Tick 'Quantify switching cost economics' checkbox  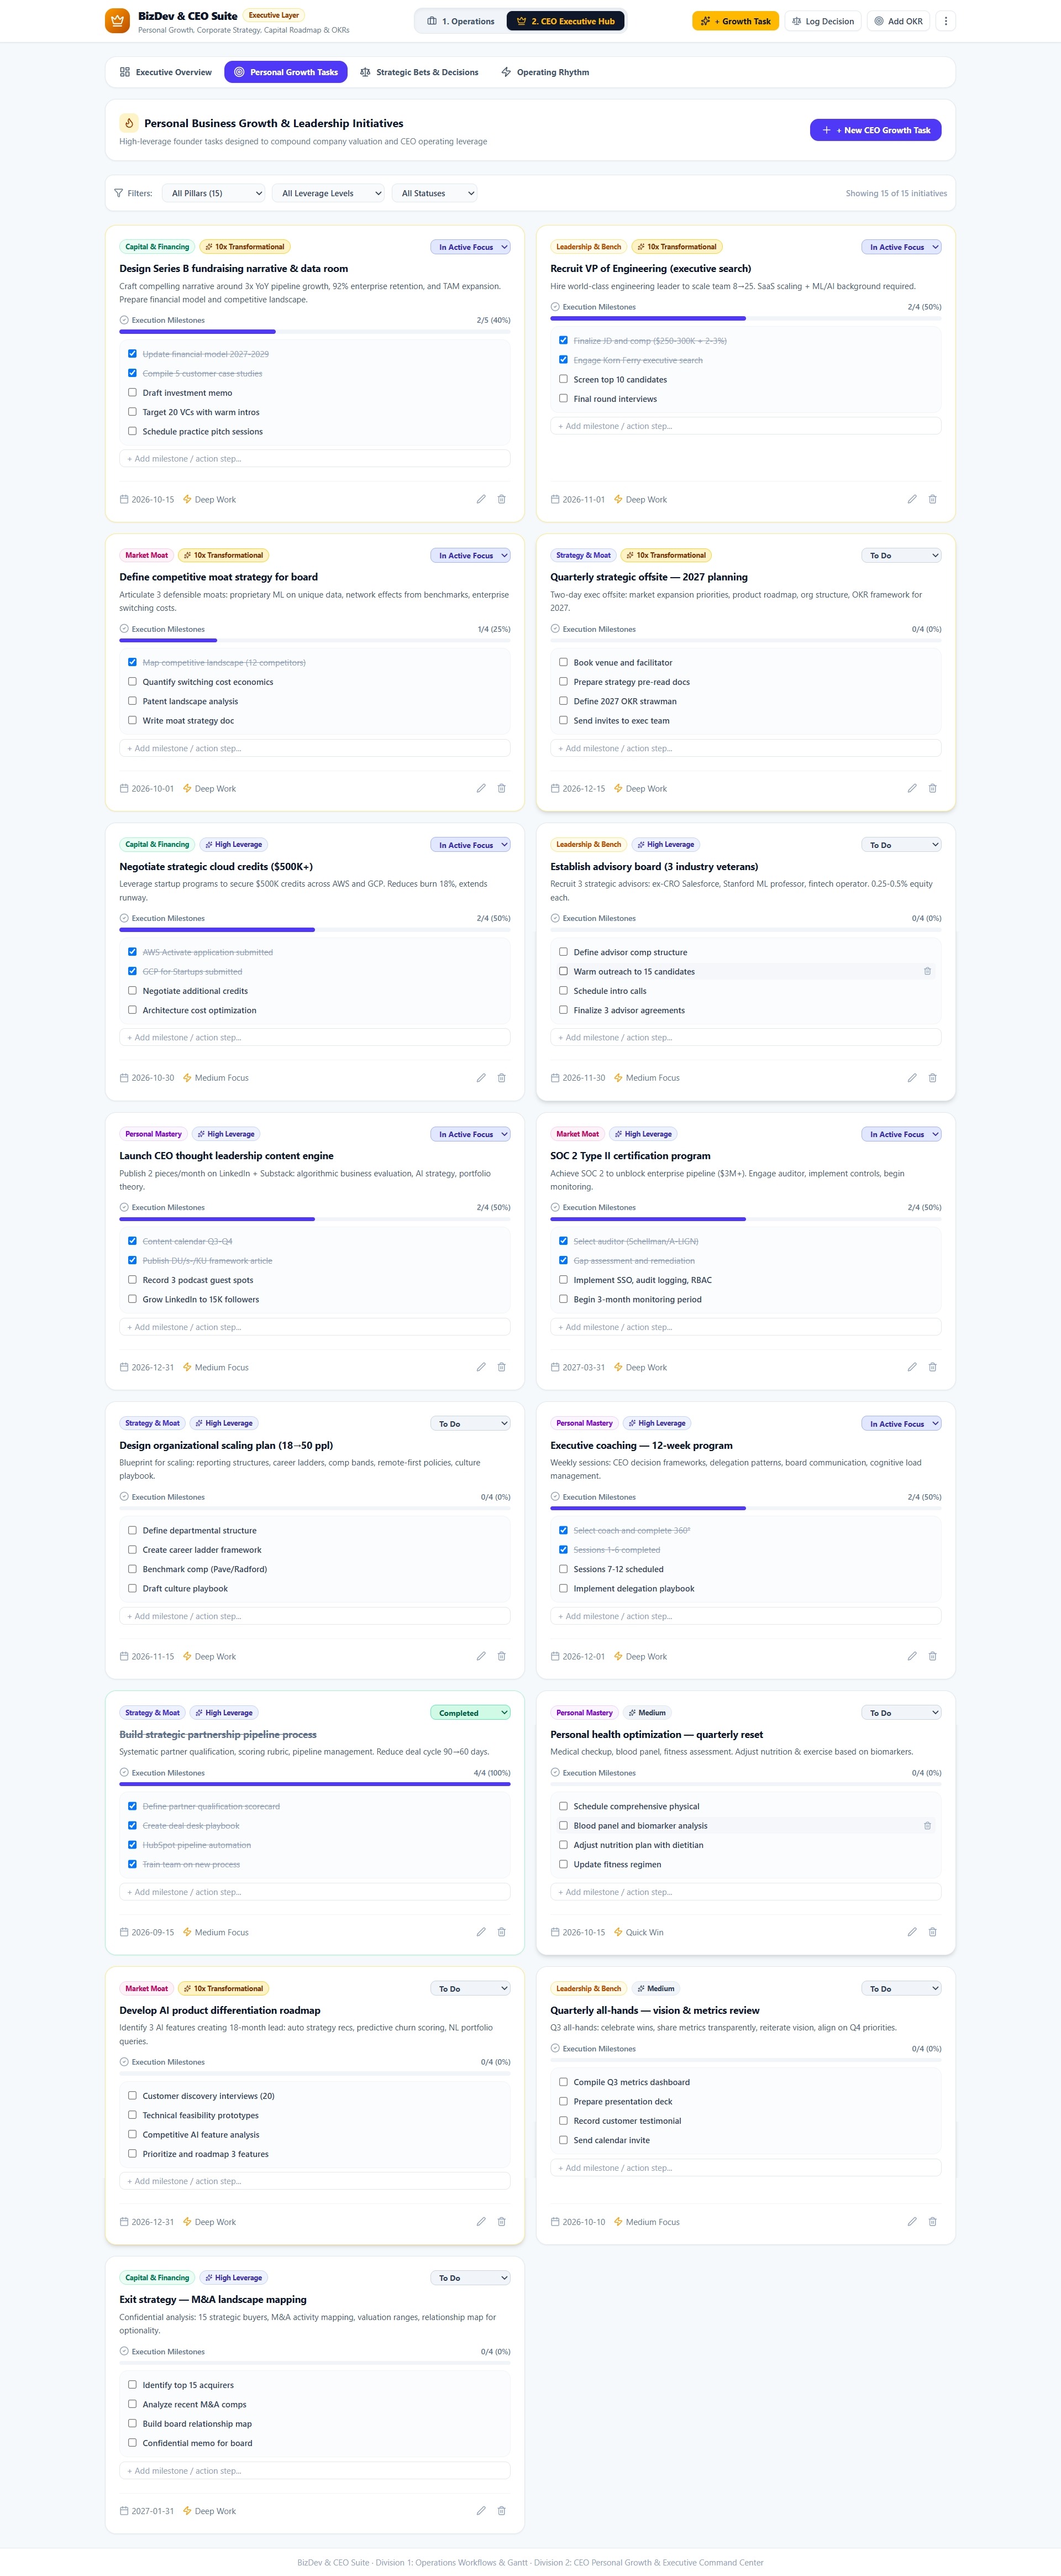(x=132, y=681)
